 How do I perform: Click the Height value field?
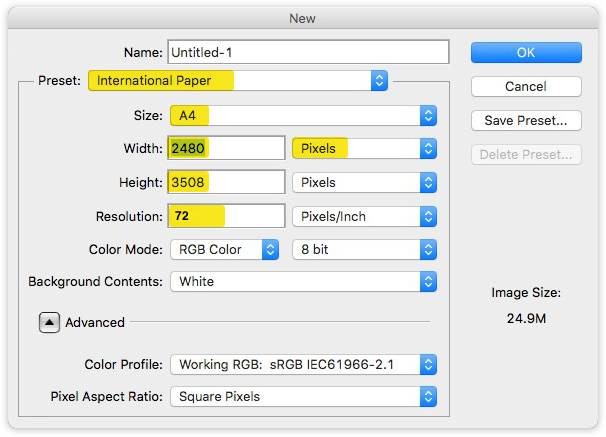(x=227, y=183)
